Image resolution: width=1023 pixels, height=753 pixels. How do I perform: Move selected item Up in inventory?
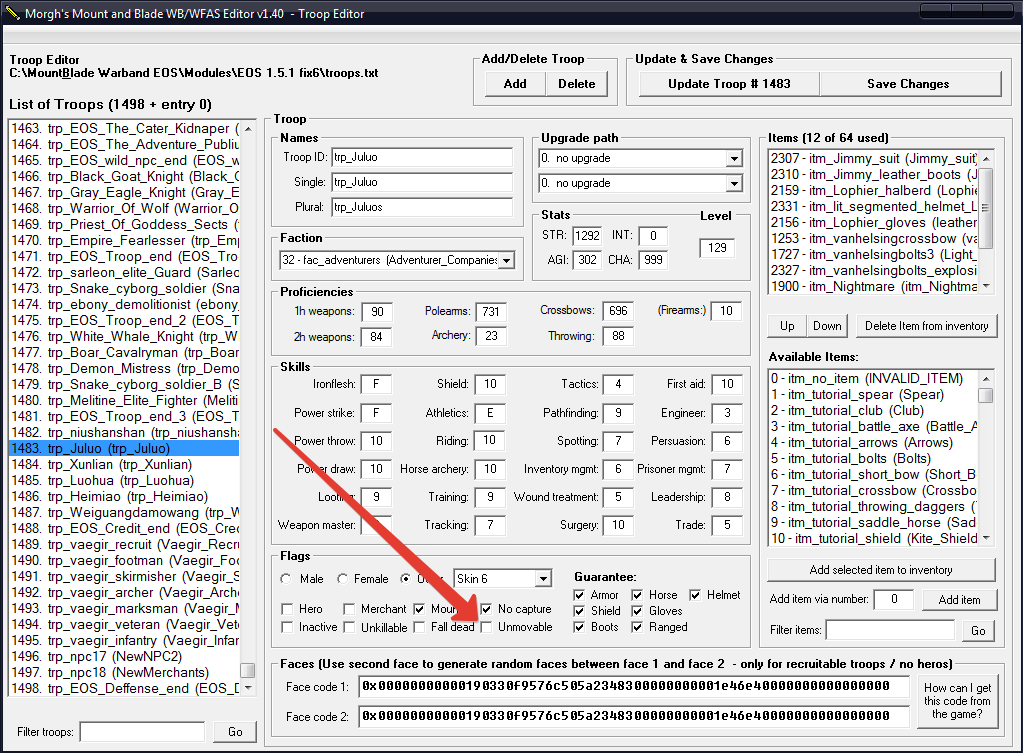[x=787, y=326]
